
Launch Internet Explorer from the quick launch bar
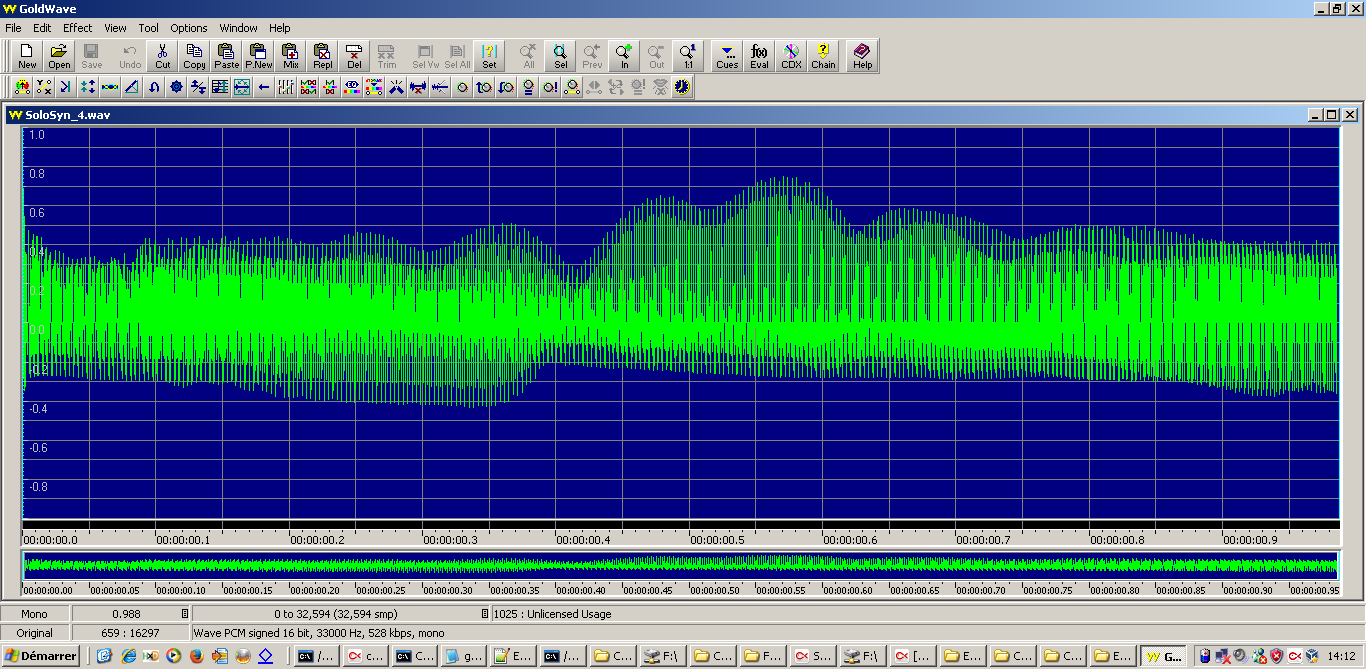tap(128, 656)
